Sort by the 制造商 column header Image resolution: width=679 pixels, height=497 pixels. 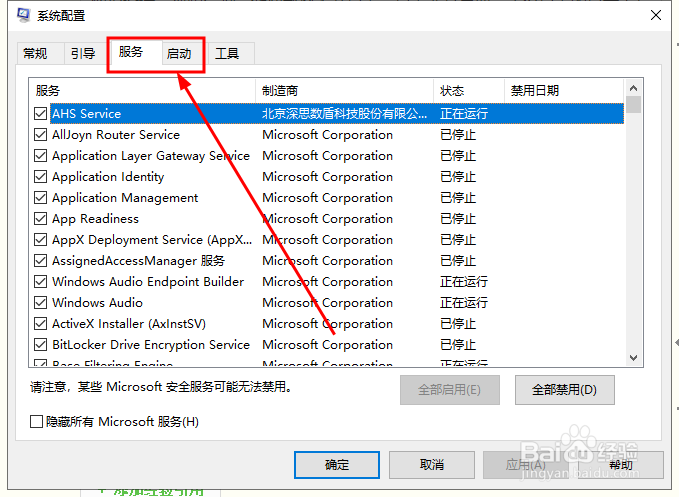pyautogui.click(x=345, y=90)
